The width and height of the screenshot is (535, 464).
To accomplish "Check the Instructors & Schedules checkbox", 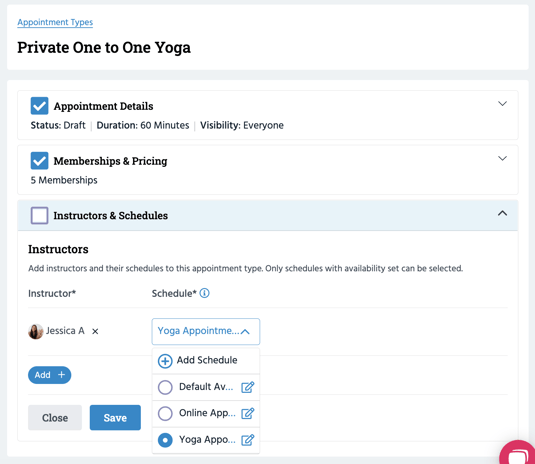I will 39,215.
